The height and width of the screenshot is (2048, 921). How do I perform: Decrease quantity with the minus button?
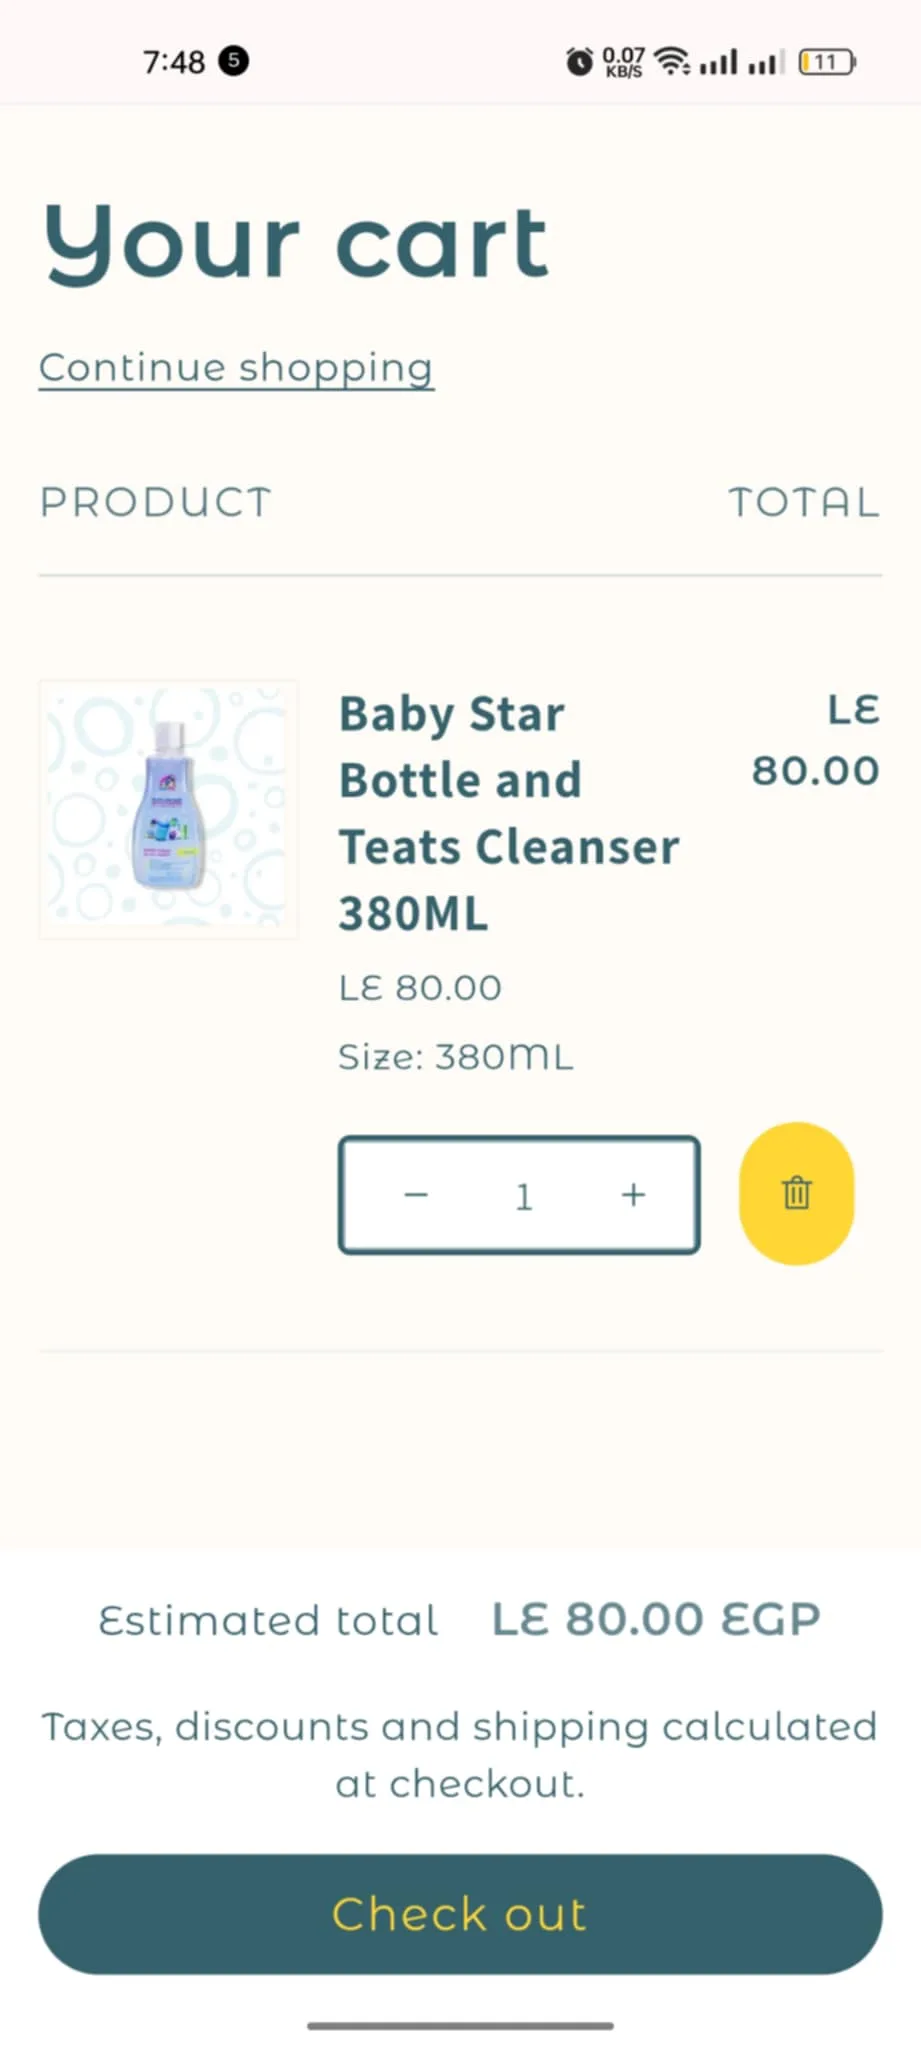(416, 1195)
